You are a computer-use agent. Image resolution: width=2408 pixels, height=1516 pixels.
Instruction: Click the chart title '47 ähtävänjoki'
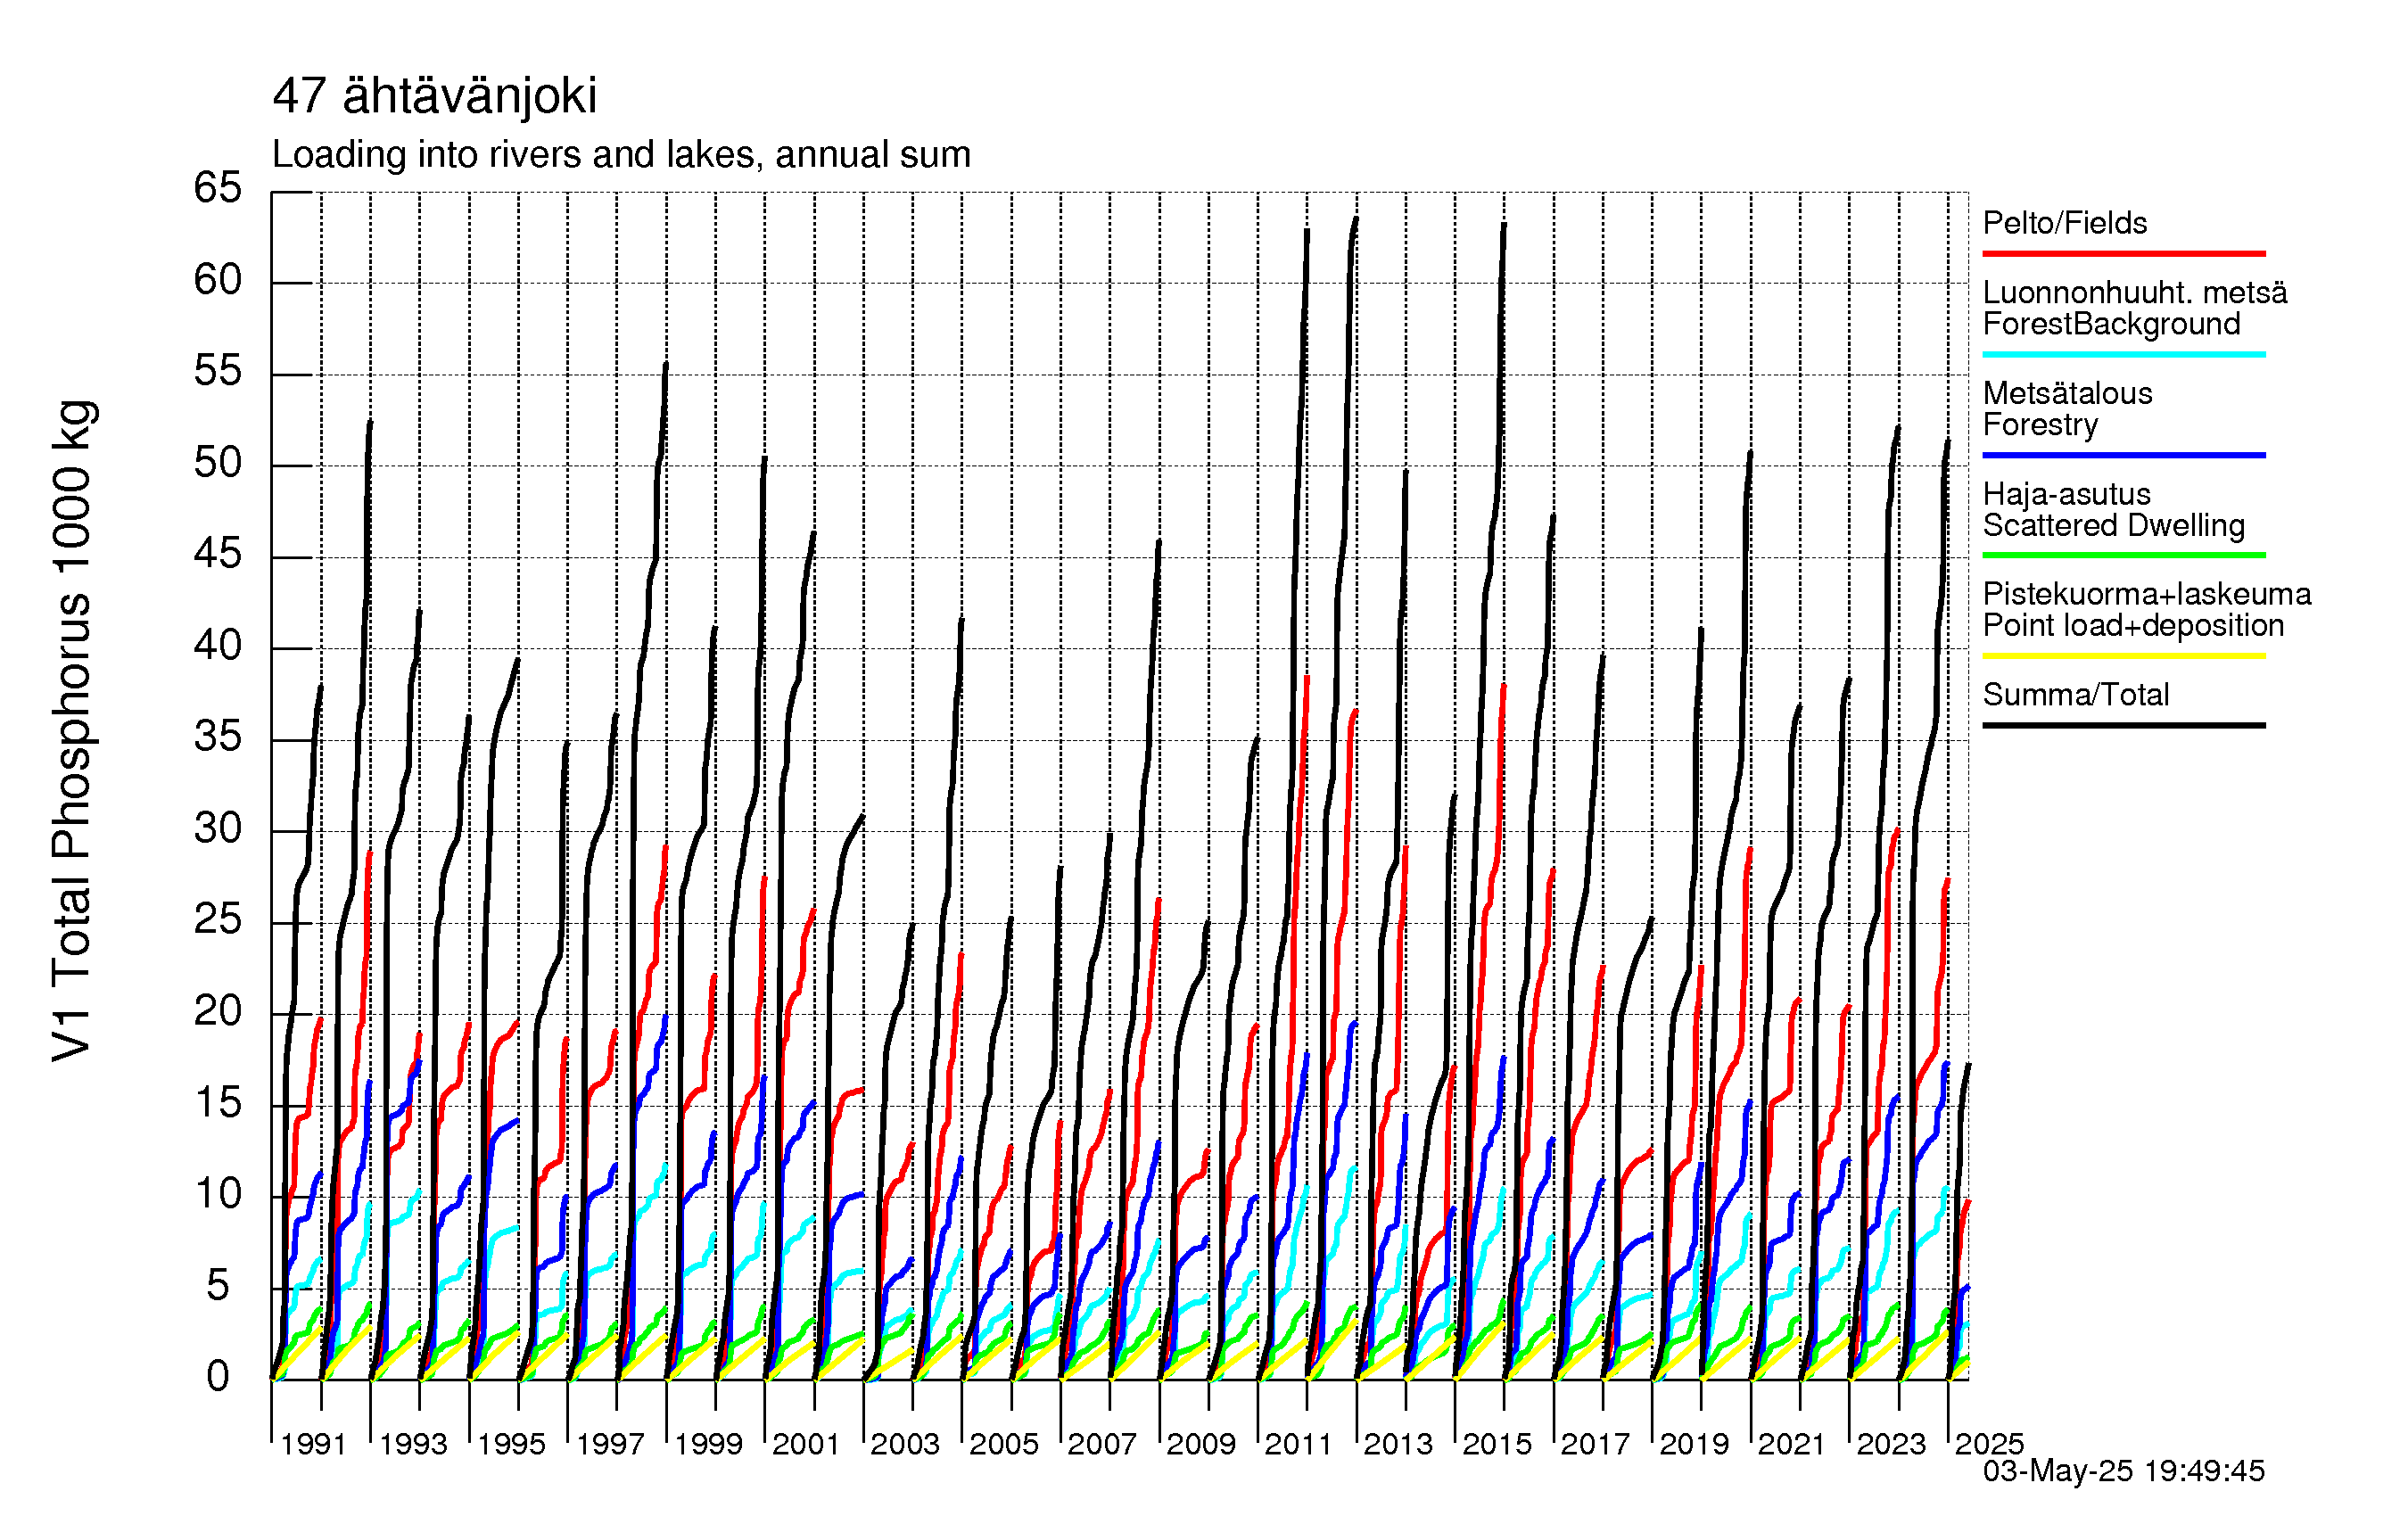[x=435, y=96]
